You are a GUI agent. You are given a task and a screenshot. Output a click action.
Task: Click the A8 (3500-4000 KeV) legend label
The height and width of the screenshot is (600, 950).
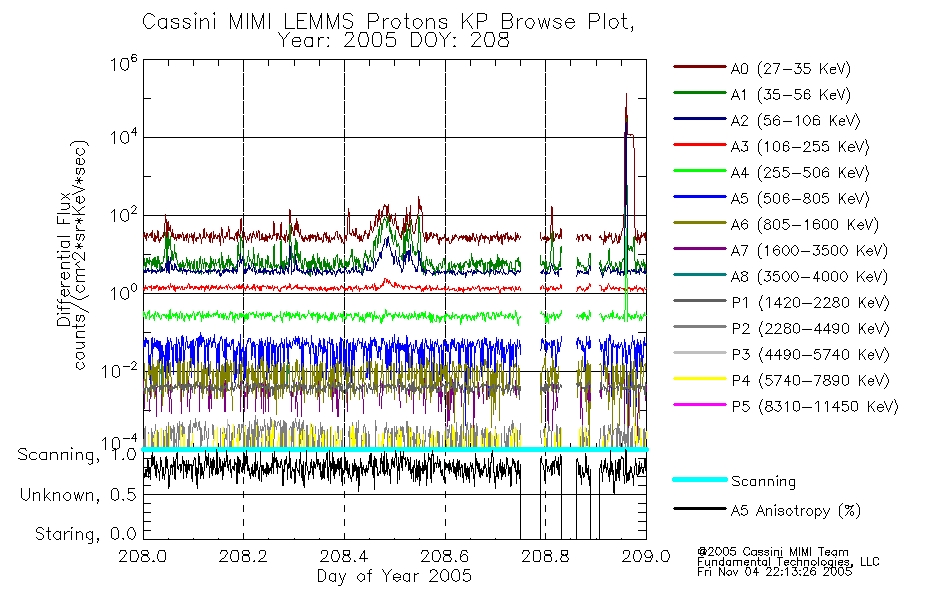click(x=809, y=276)
